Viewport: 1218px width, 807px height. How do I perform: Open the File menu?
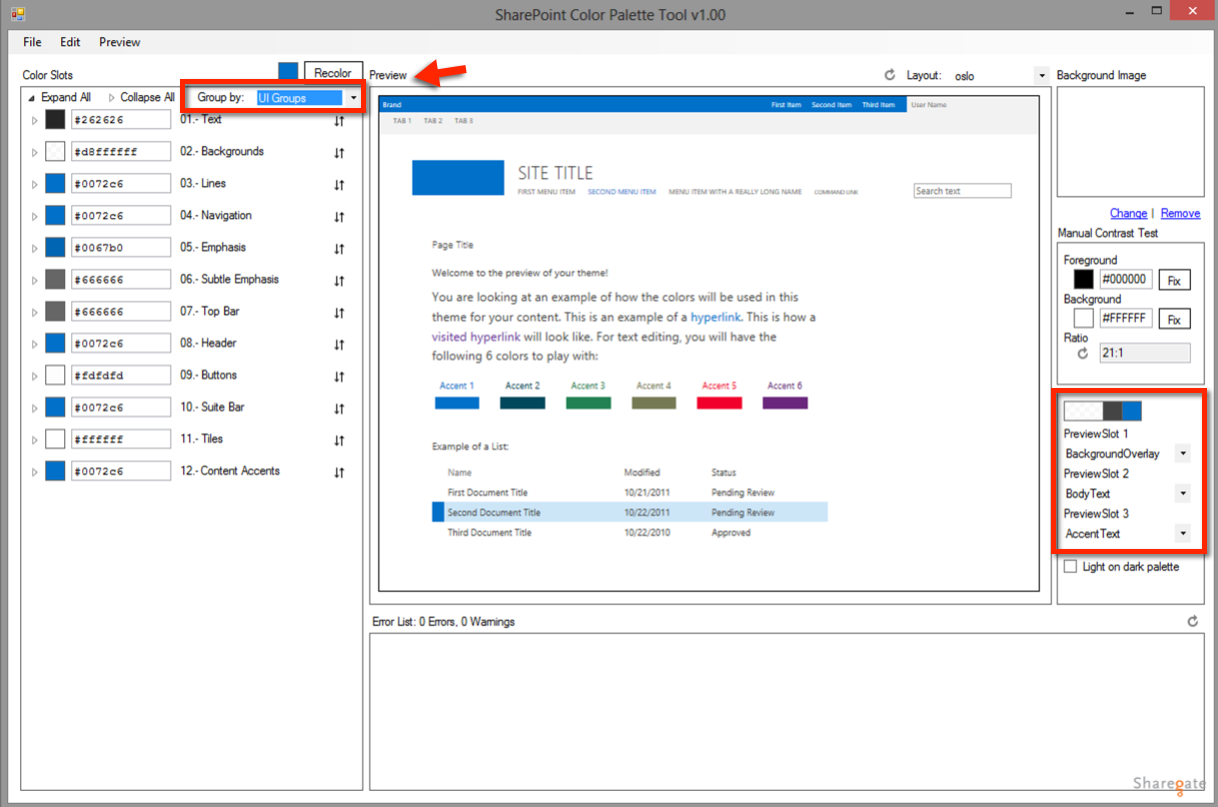click(x=32, y=42)
